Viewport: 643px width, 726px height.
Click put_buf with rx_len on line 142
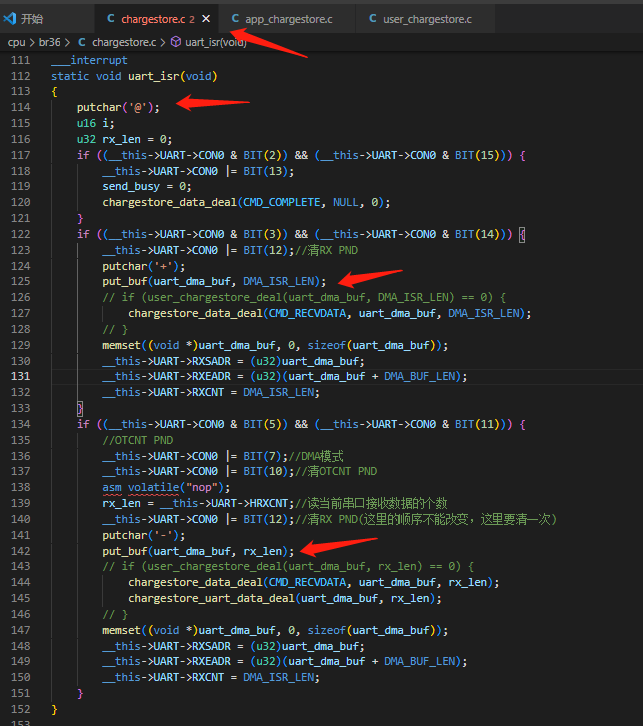[x=198, y=551]
